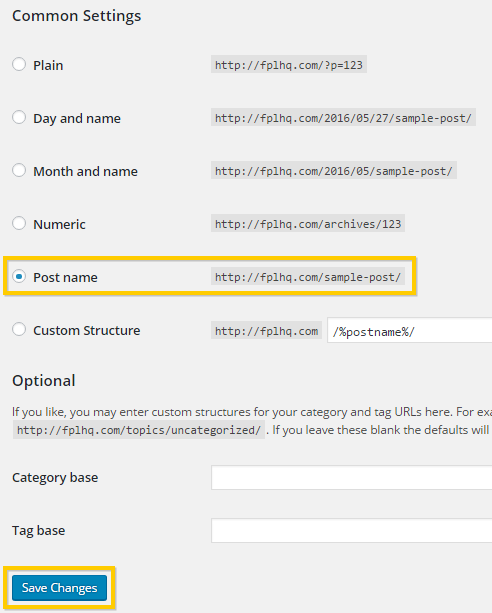Click the archives/123 sample URL
The width and height of the screenshot is (492, 613).
pos(308,223)
